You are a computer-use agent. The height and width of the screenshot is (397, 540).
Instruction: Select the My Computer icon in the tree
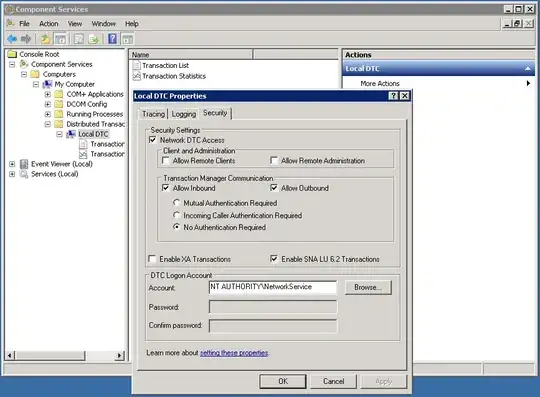click(47, 84)
